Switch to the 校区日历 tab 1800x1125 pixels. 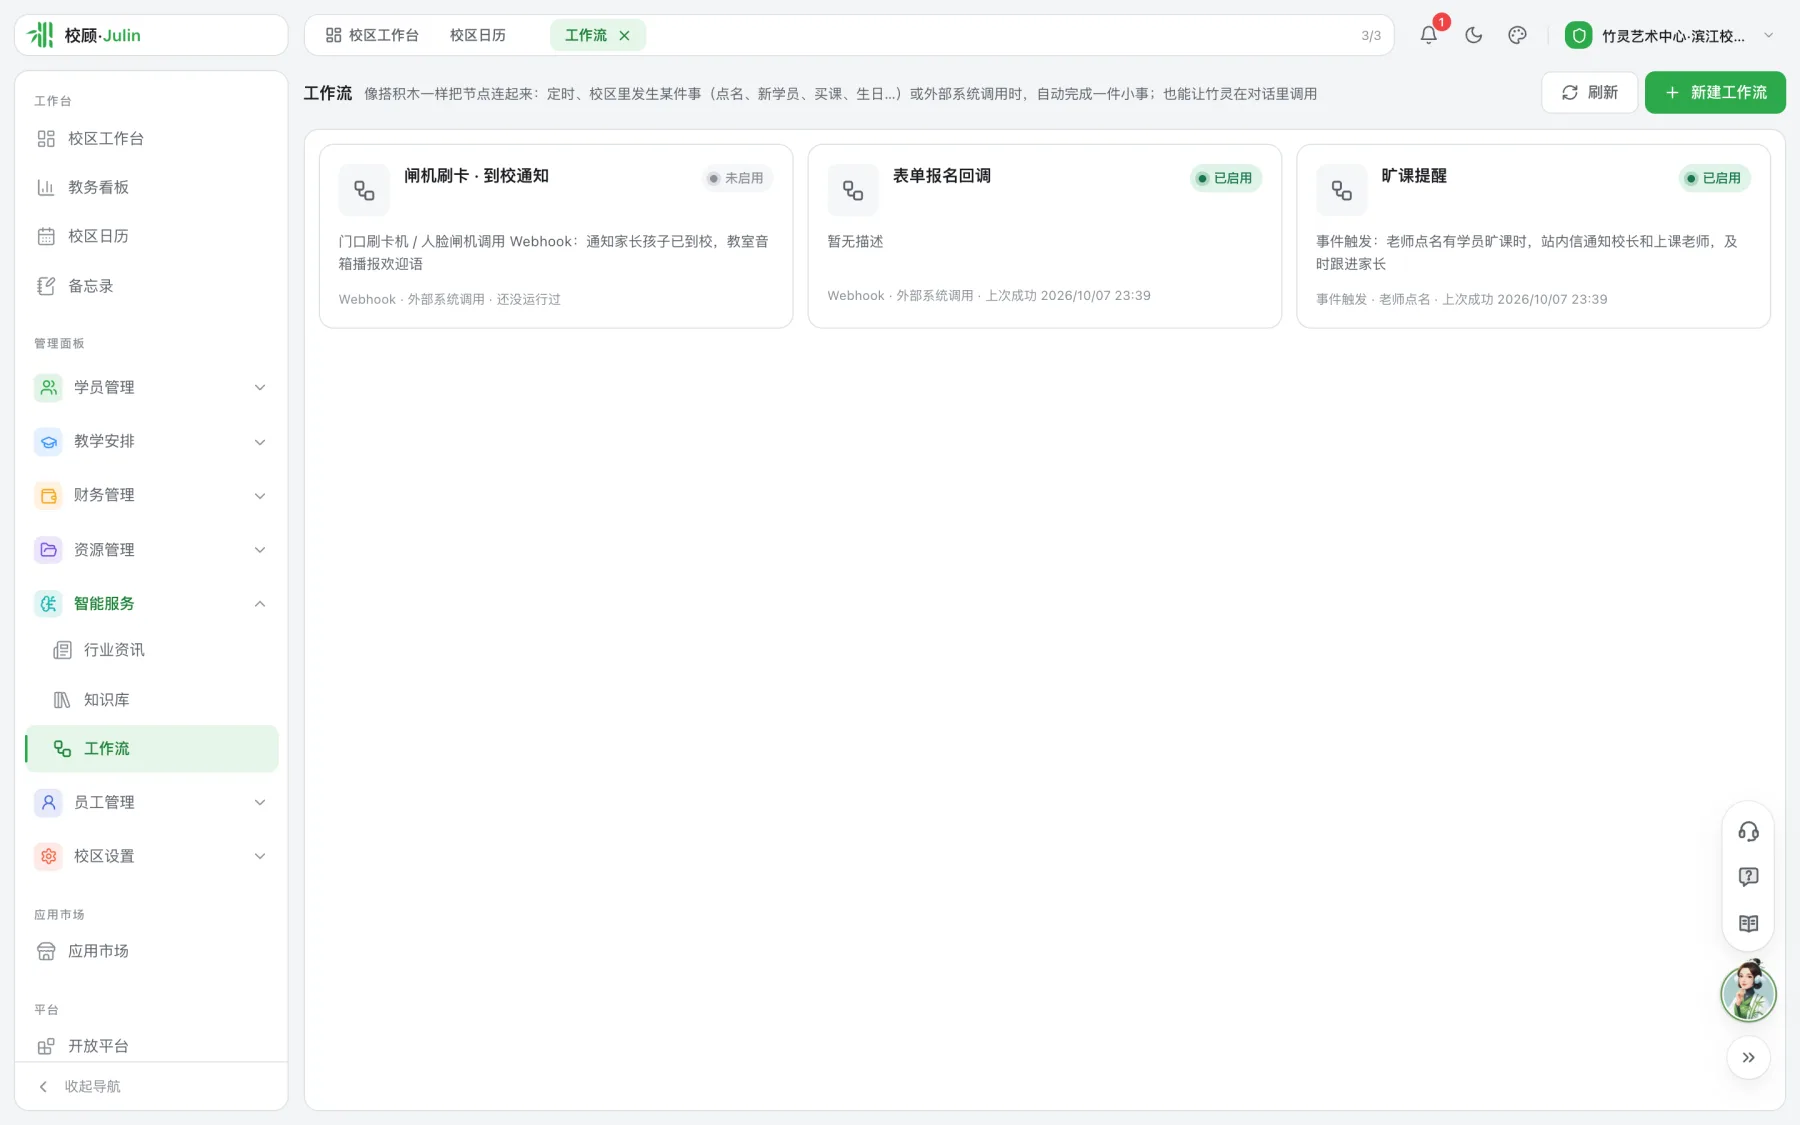[478, 35]
